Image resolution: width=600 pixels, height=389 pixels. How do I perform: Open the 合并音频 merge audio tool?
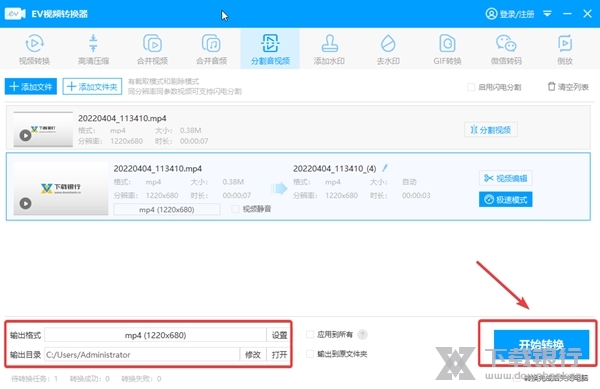(x=211, y=49)
